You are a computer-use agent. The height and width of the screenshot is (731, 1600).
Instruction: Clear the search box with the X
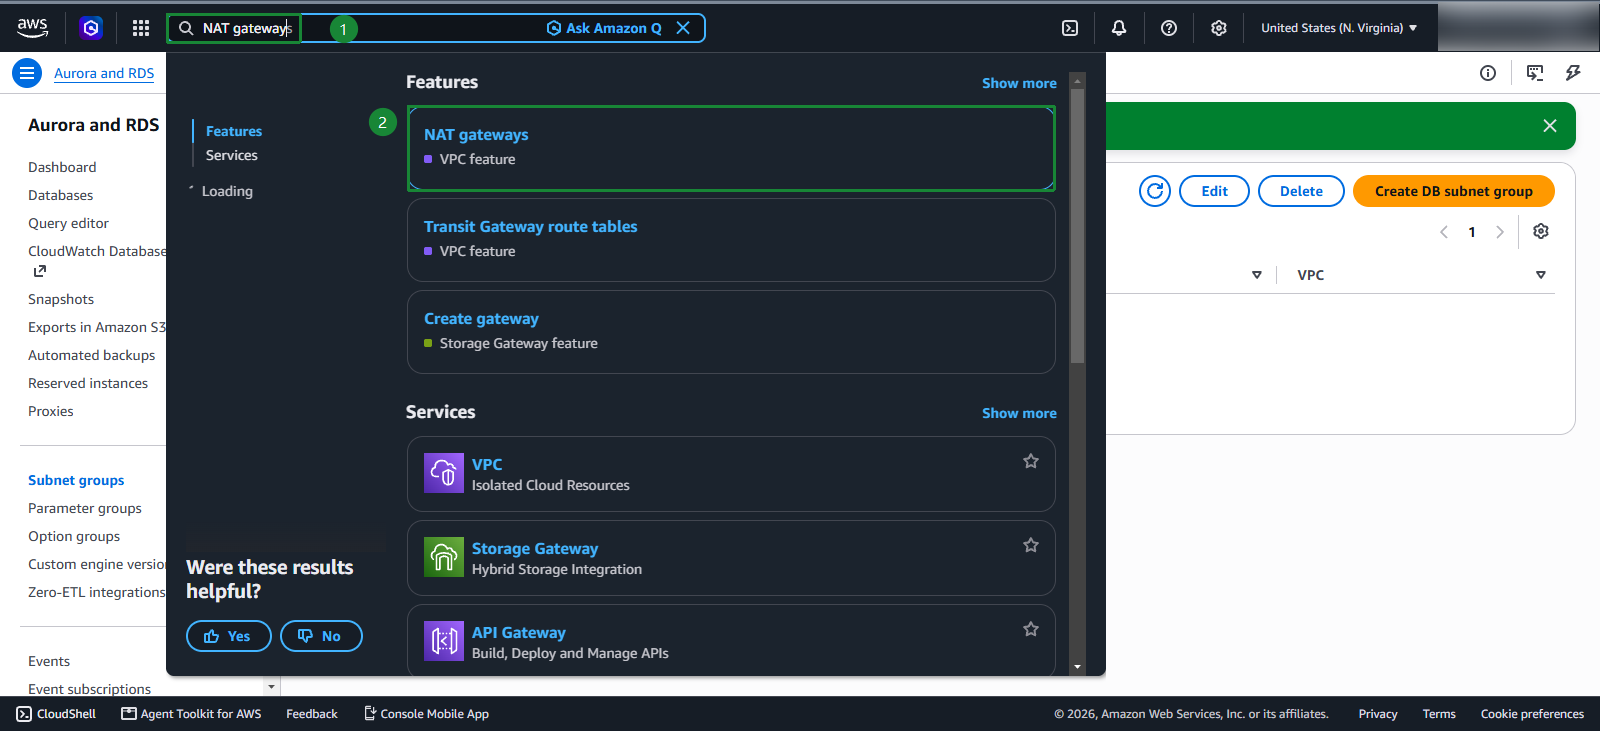683,28
